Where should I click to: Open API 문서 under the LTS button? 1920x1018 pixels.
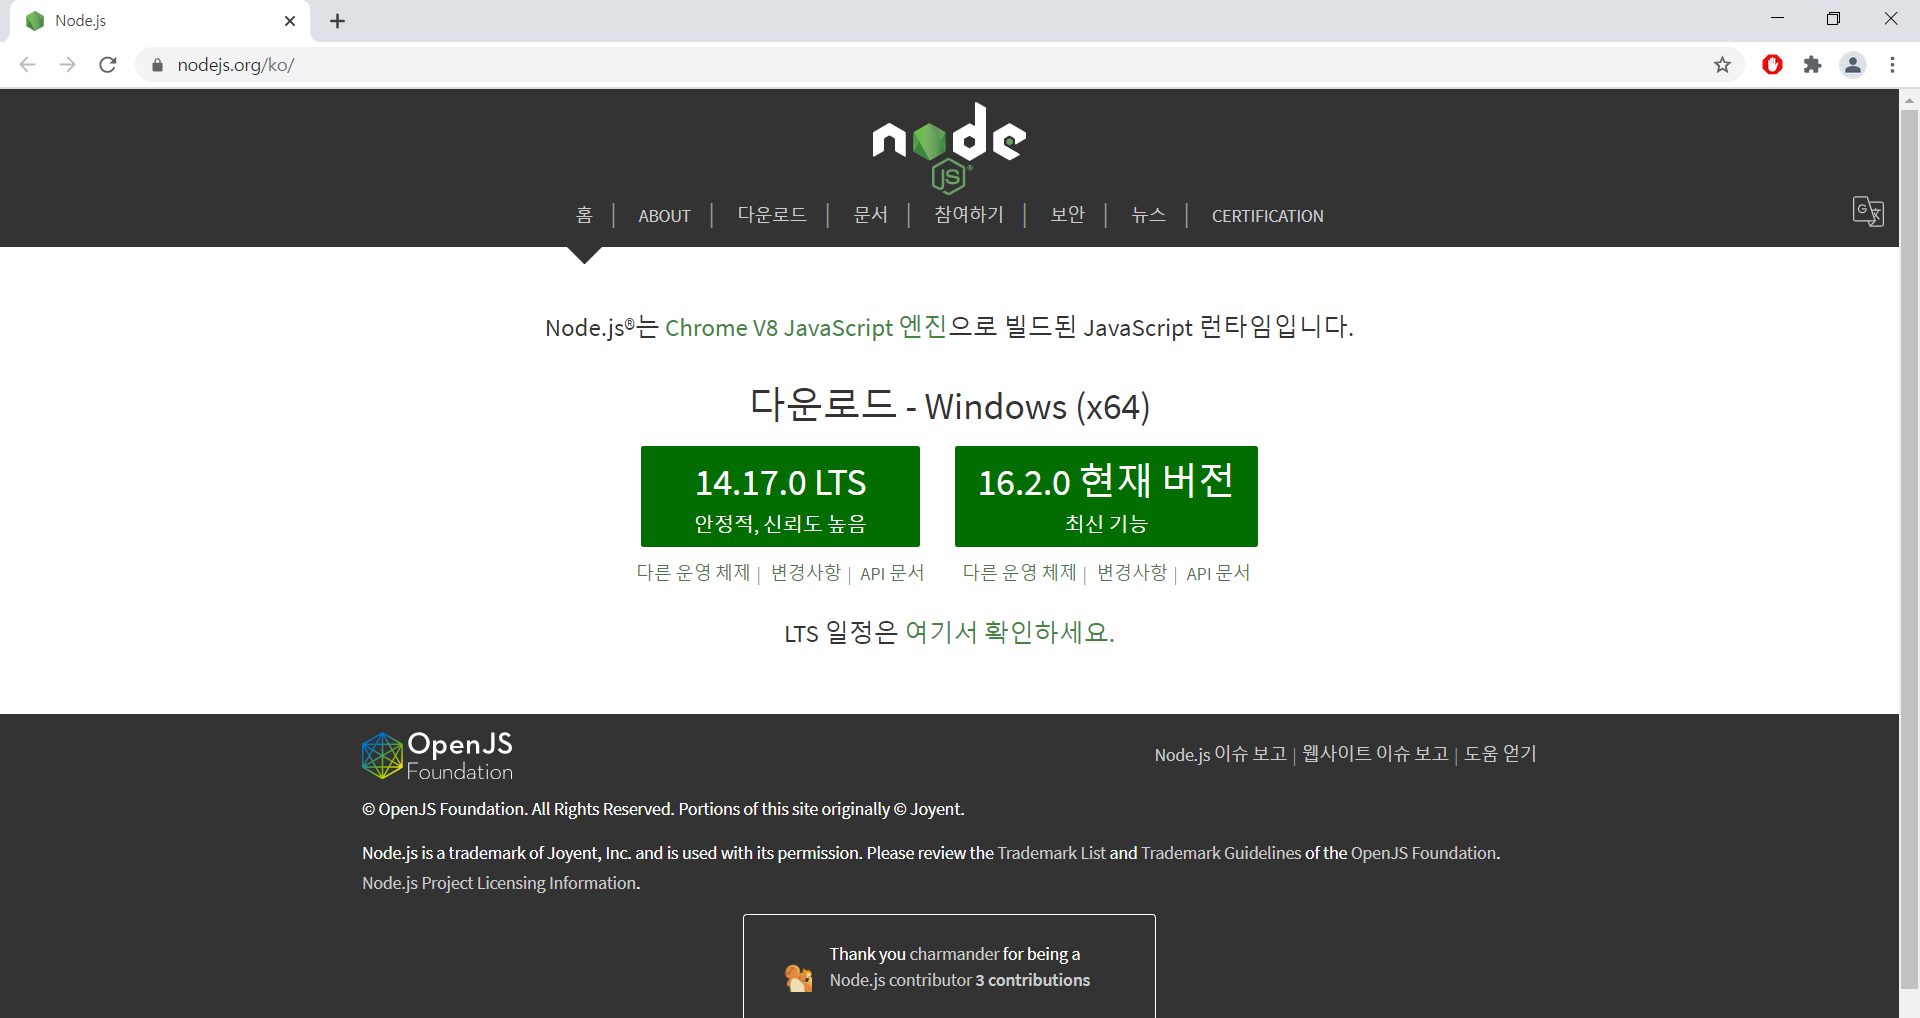tap(892, 573)
